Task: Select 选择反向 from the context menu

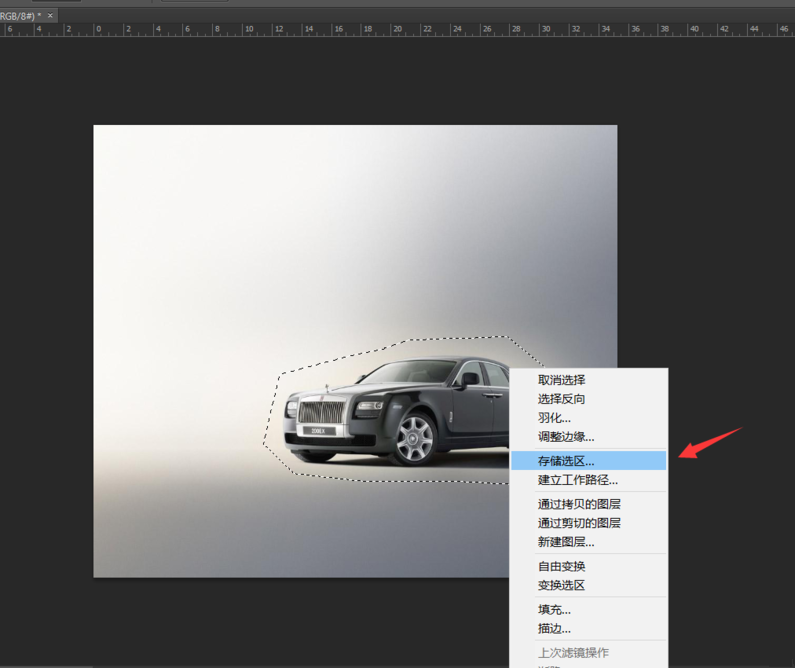Action: tap(561, 399)
